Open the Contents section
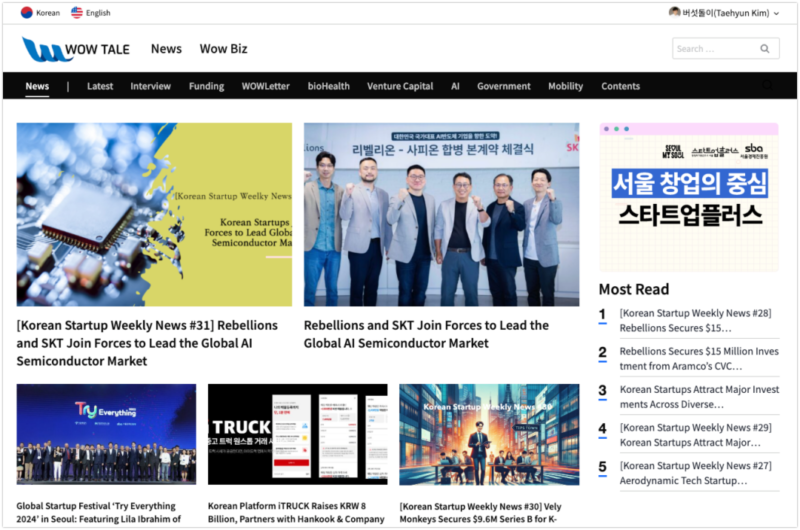The width and height of the screenshot is (800, 530). [620, 86]
